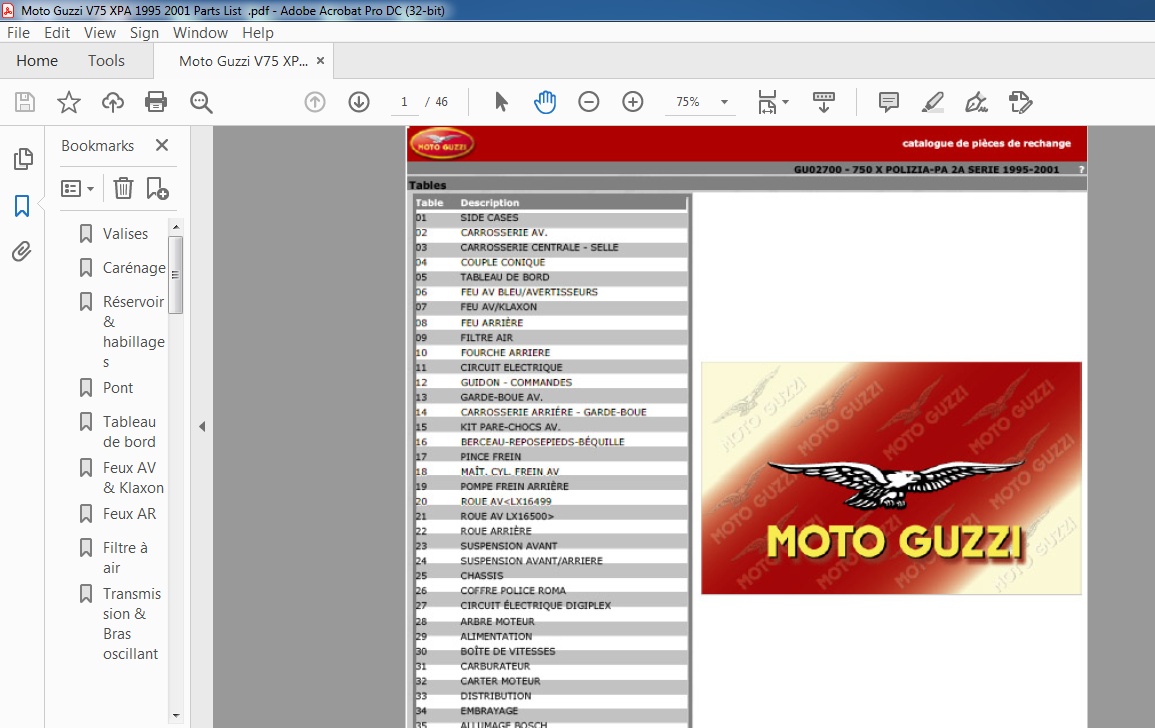The width and height of the screenshot is (1155, 728).
Task: Click the scrolling mode icon
Action: [824, 102]
